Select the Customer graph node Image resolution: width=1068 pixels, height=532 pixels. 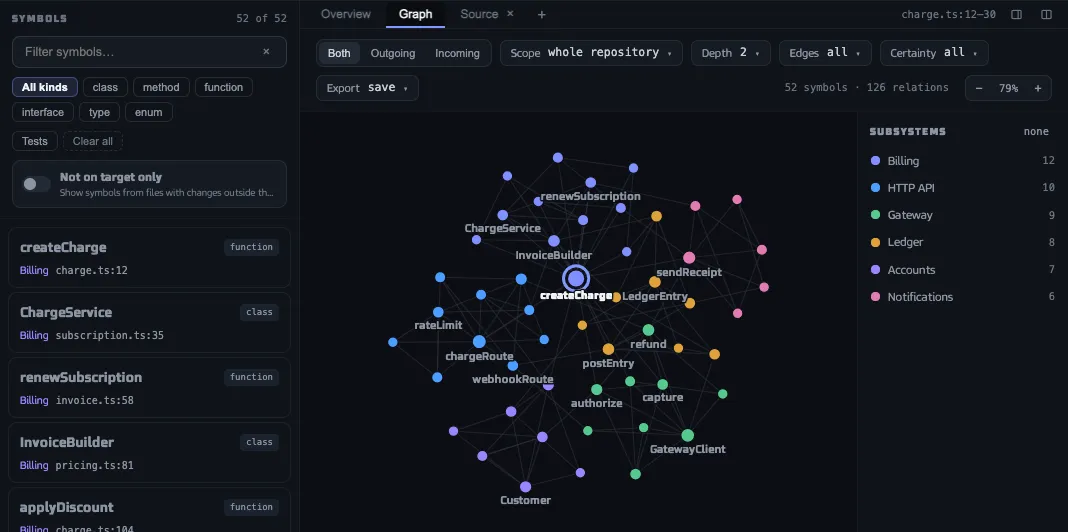click(x=525, y=486)
